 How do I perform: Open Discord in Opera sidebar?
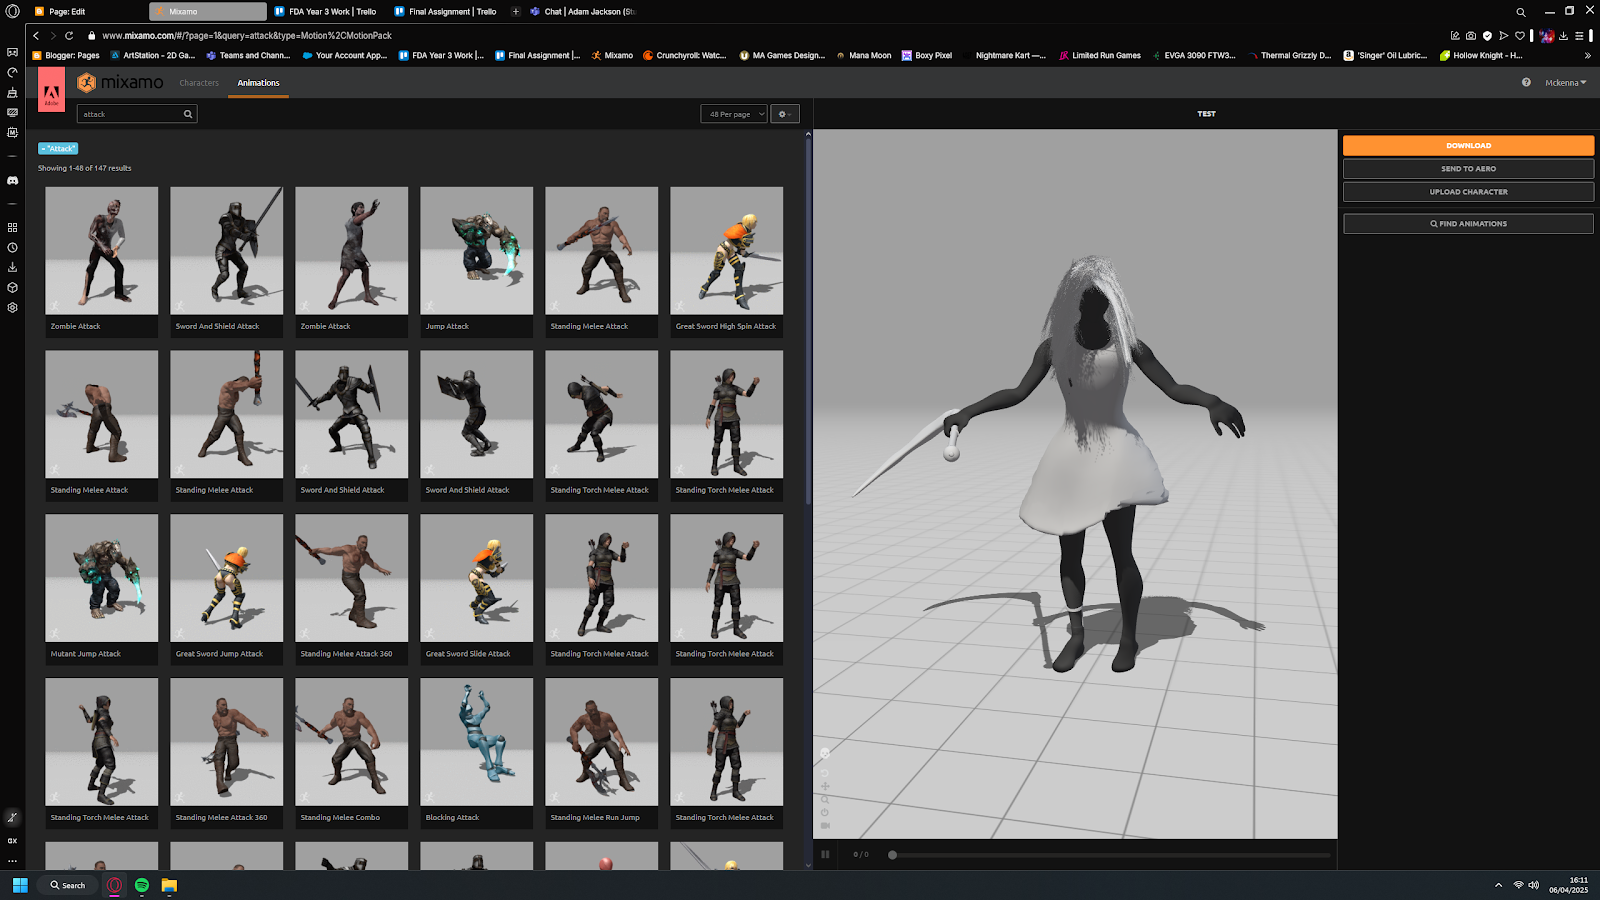point(12,181)
